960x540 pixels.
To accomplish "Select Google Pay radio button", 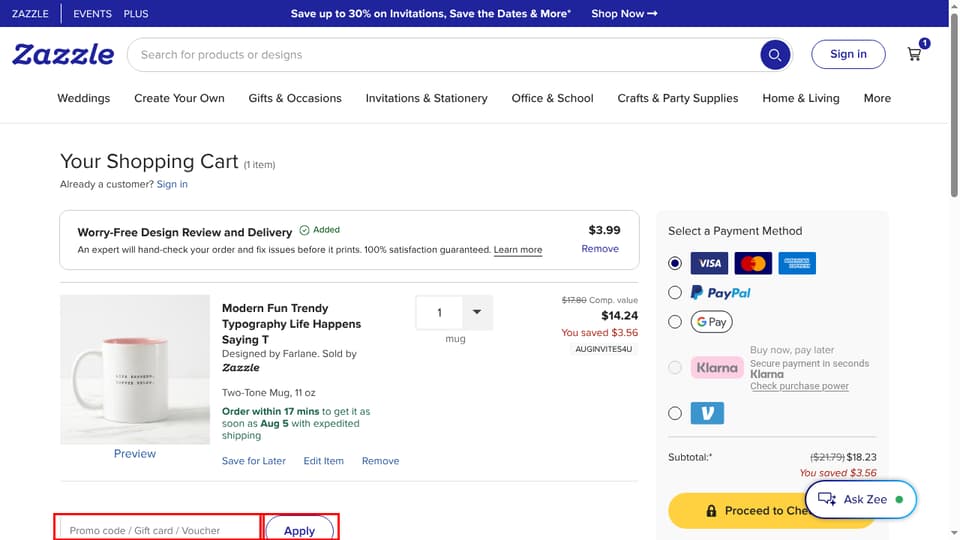I will pos(675,321).
